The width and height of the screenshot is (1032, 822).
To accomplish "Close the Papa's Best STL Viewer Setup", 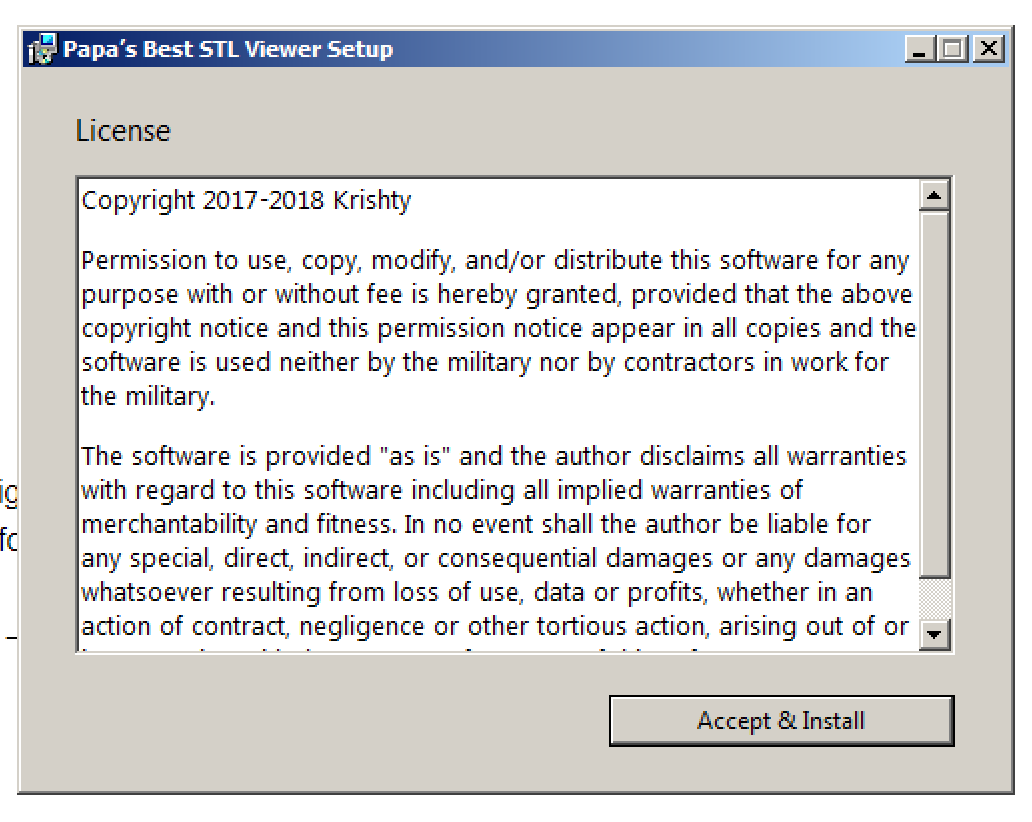I will coord(988,48).
